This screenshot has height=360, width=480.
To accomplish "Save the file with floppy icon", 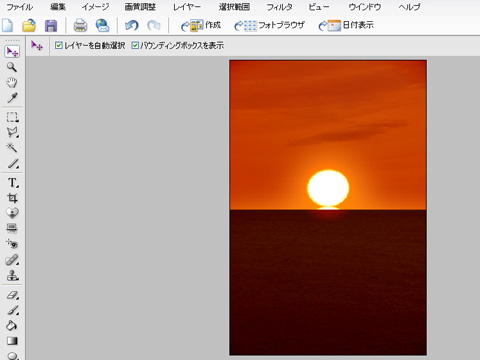I will [51, 26].
